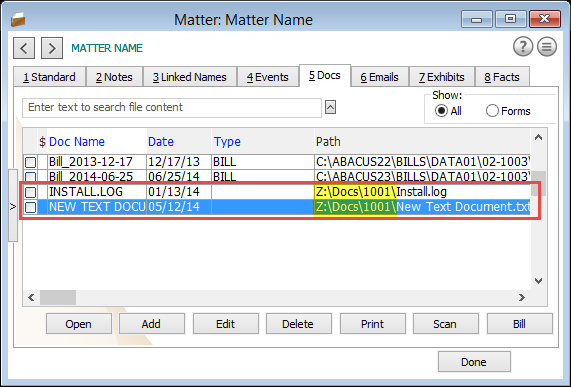Focus the search file content field
Screen dimensions: 571x387
pyautogui.click(x=172, y=107)
